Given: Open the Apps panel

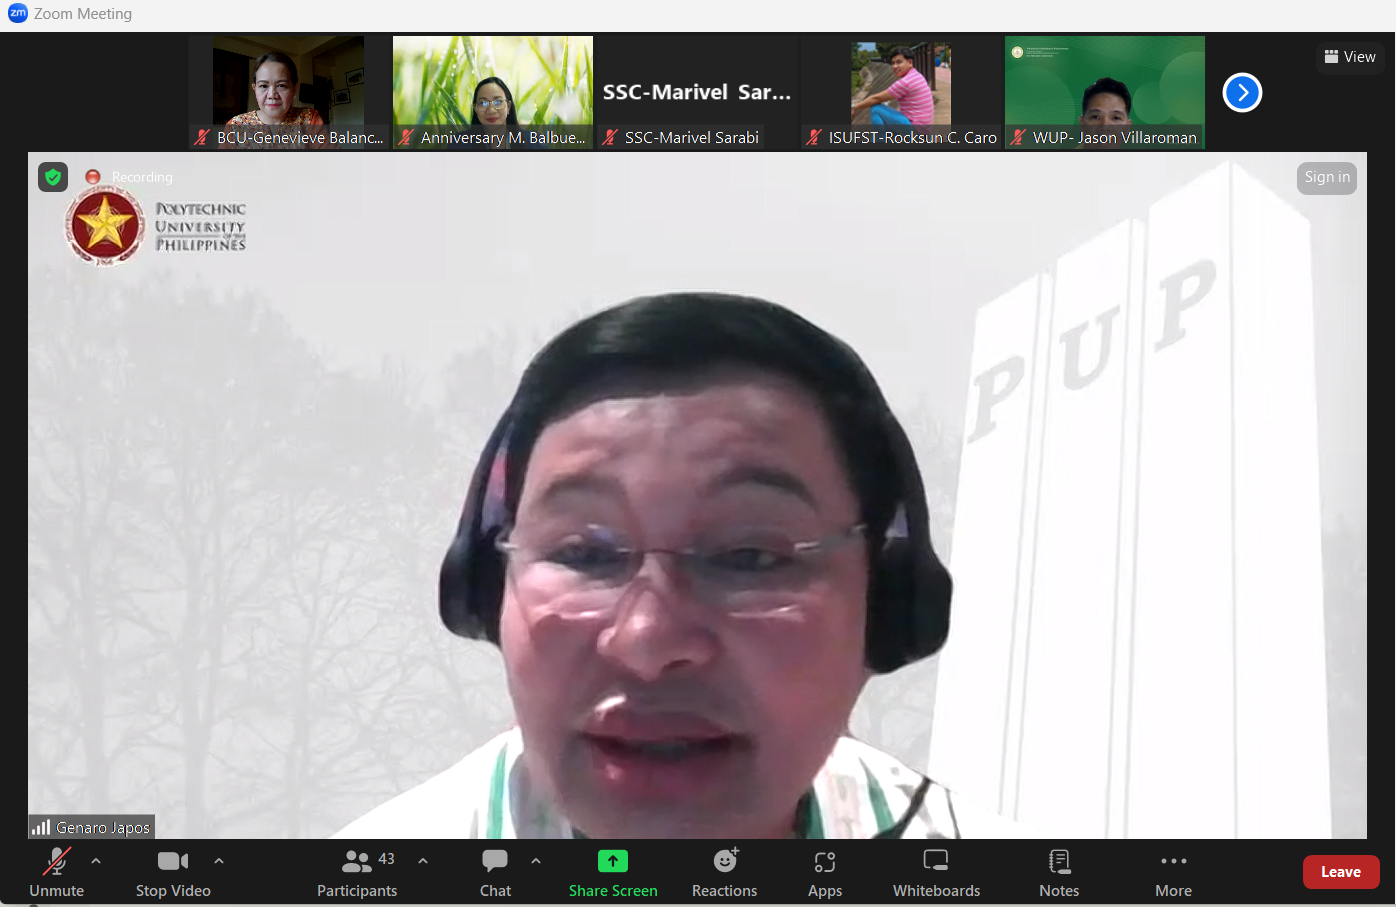Looking at the screenshot, I should click(824, 871).
